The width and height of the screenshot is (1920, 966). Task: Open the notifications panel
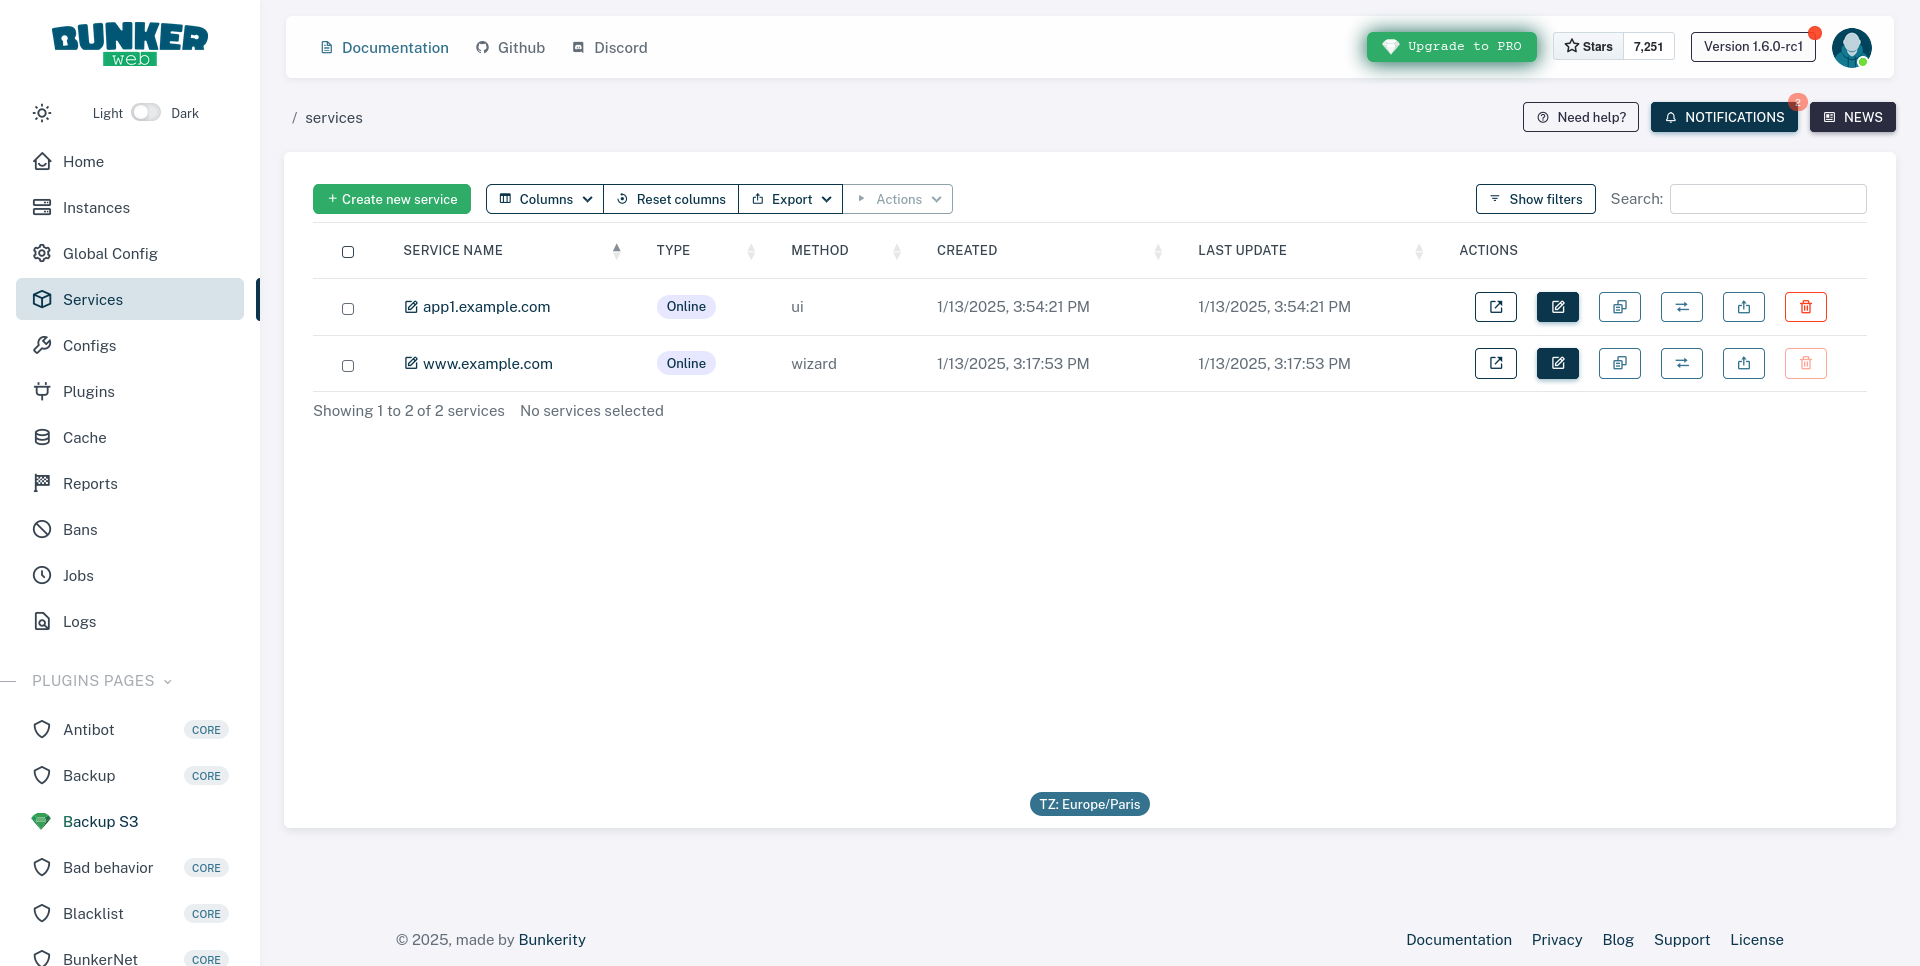coord(1723,117)
